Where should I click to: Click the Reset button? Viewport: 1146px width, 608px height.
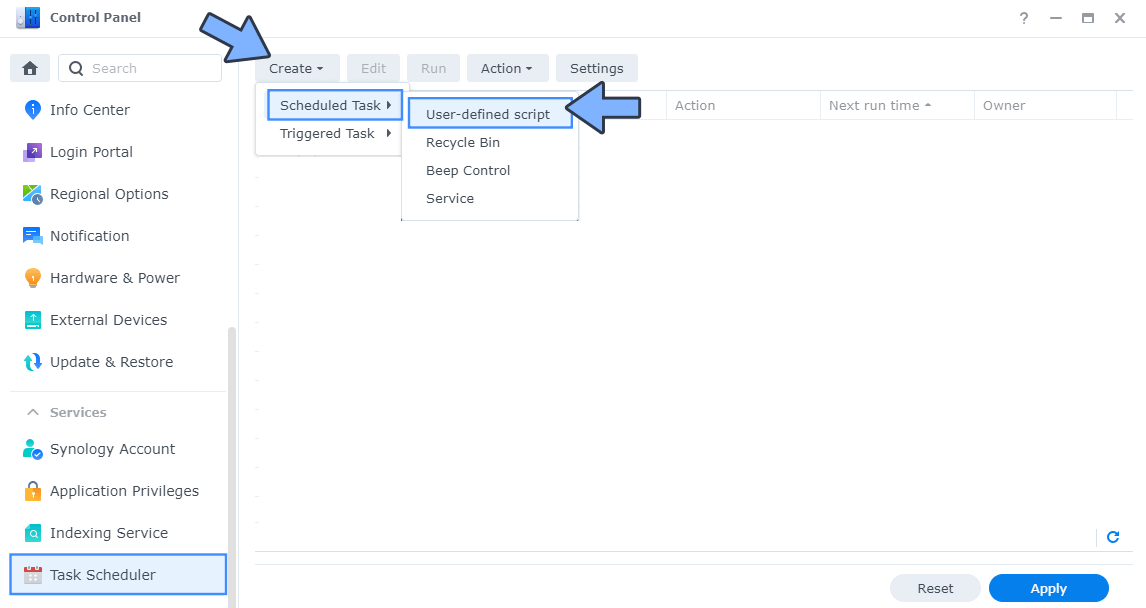pyautogui.click(x=935, y=588)
